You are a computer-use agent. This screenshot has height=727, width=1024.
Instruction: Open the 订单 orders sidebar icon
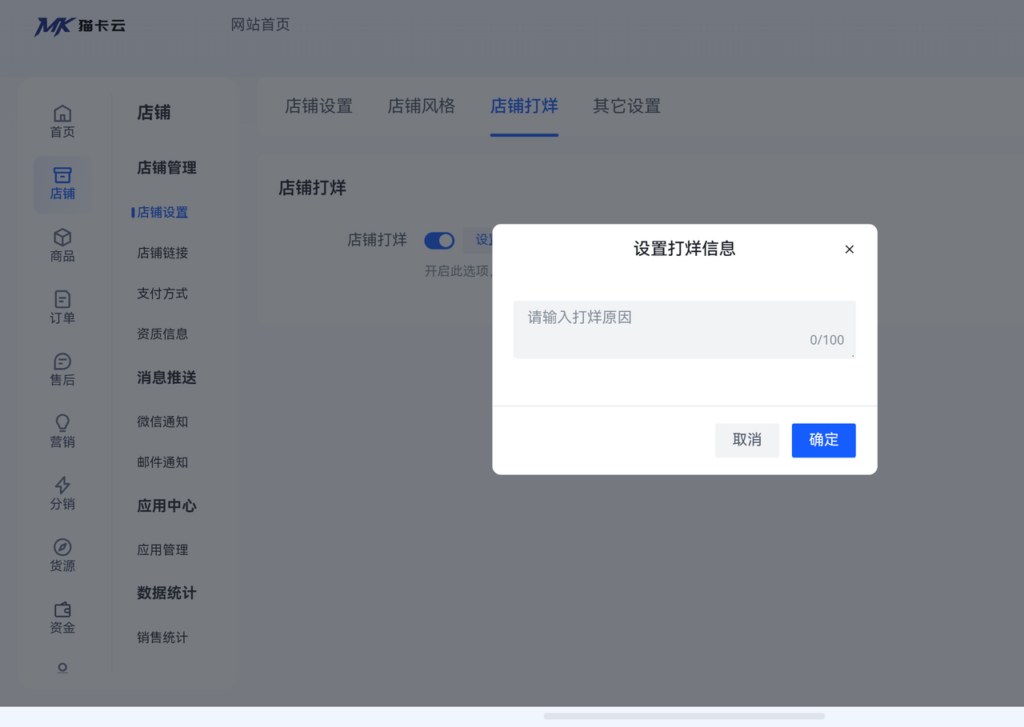click(62, 308)
